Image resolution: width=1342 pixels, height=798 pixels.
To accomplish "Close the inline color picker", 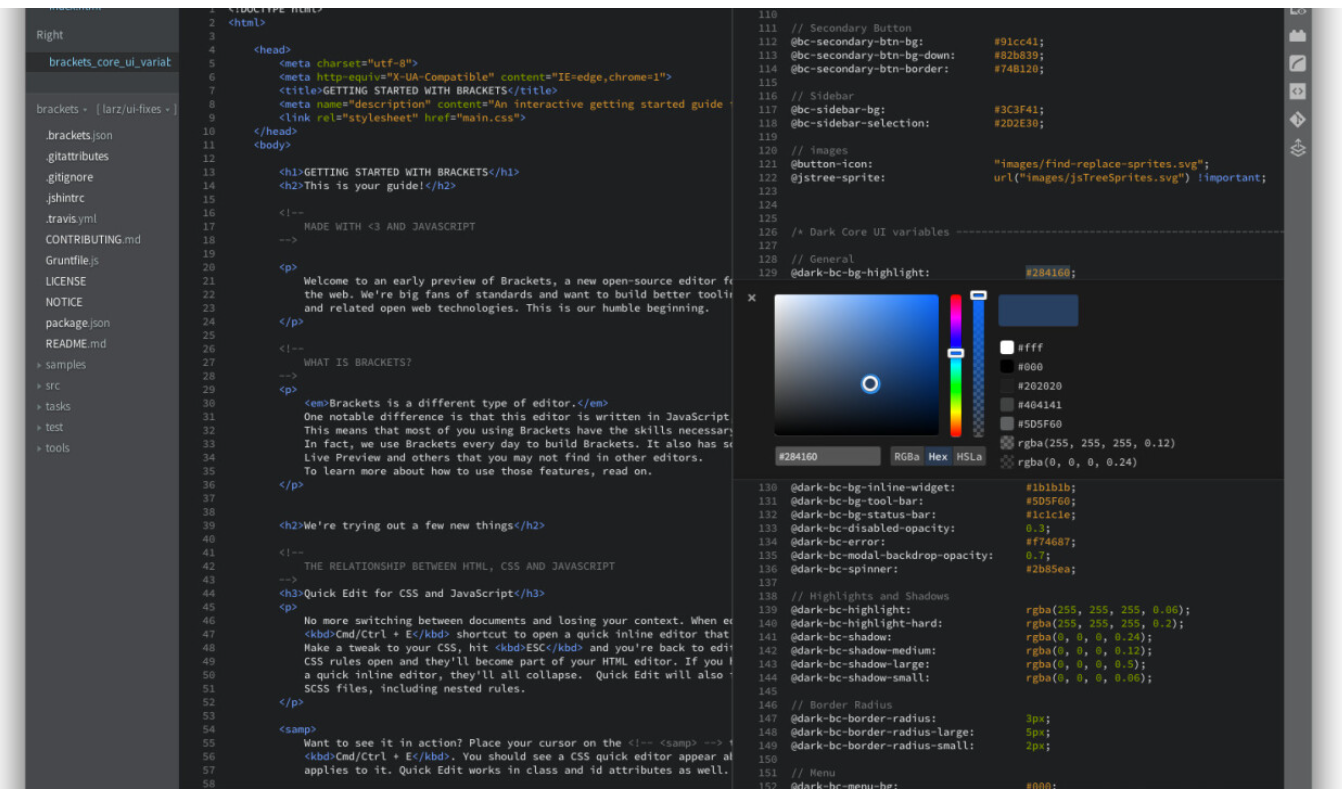I will point(752,298).
